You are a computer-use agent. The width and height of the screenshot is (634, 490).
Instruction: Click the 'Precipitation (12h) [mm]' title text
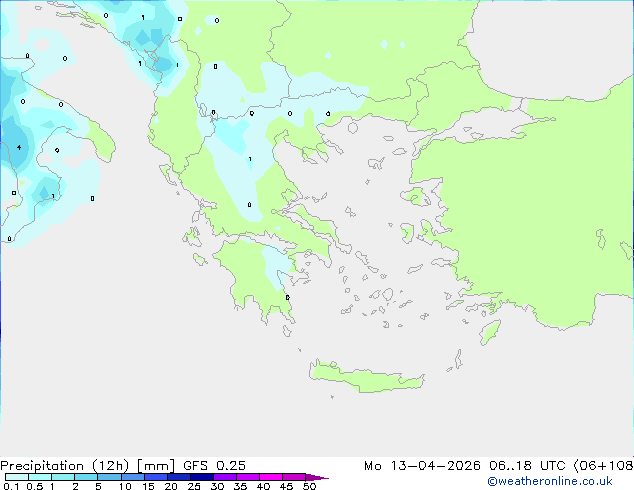pos(88,466)
